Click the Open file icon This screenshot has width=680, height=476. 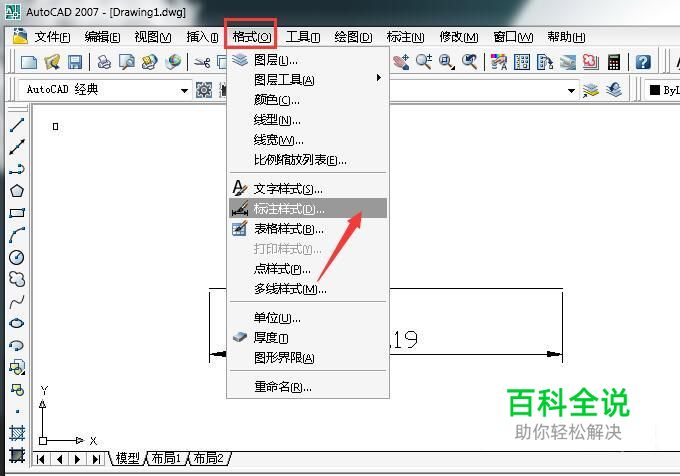[x=52, y=62]
